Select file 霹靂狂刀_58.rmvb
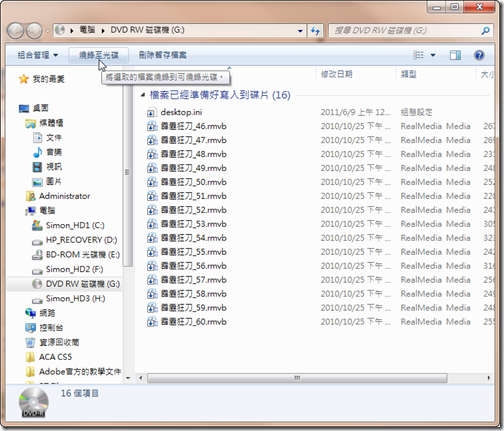The width and height of the screenshot is (504, 431). (x=187, y=294)
